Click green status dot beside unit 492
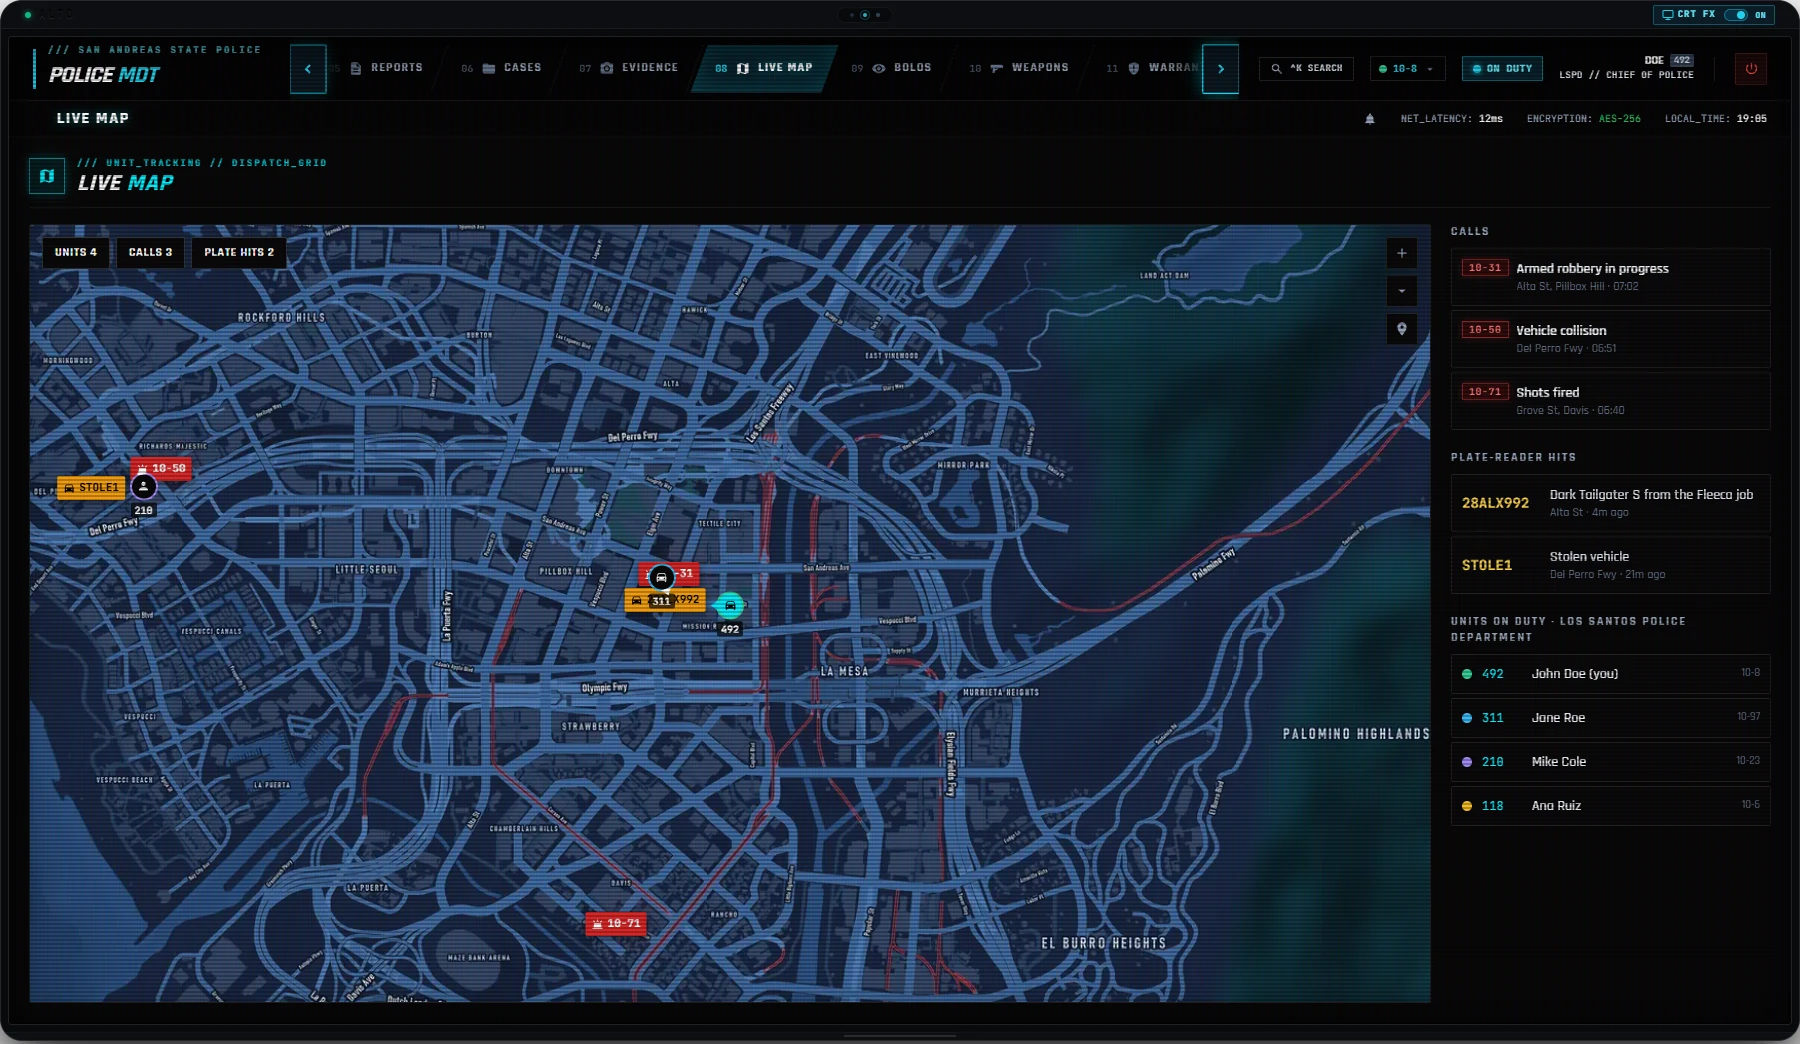This screenshot has width=1800, height=1044. pyautogui.click(x=1467, y=674)
